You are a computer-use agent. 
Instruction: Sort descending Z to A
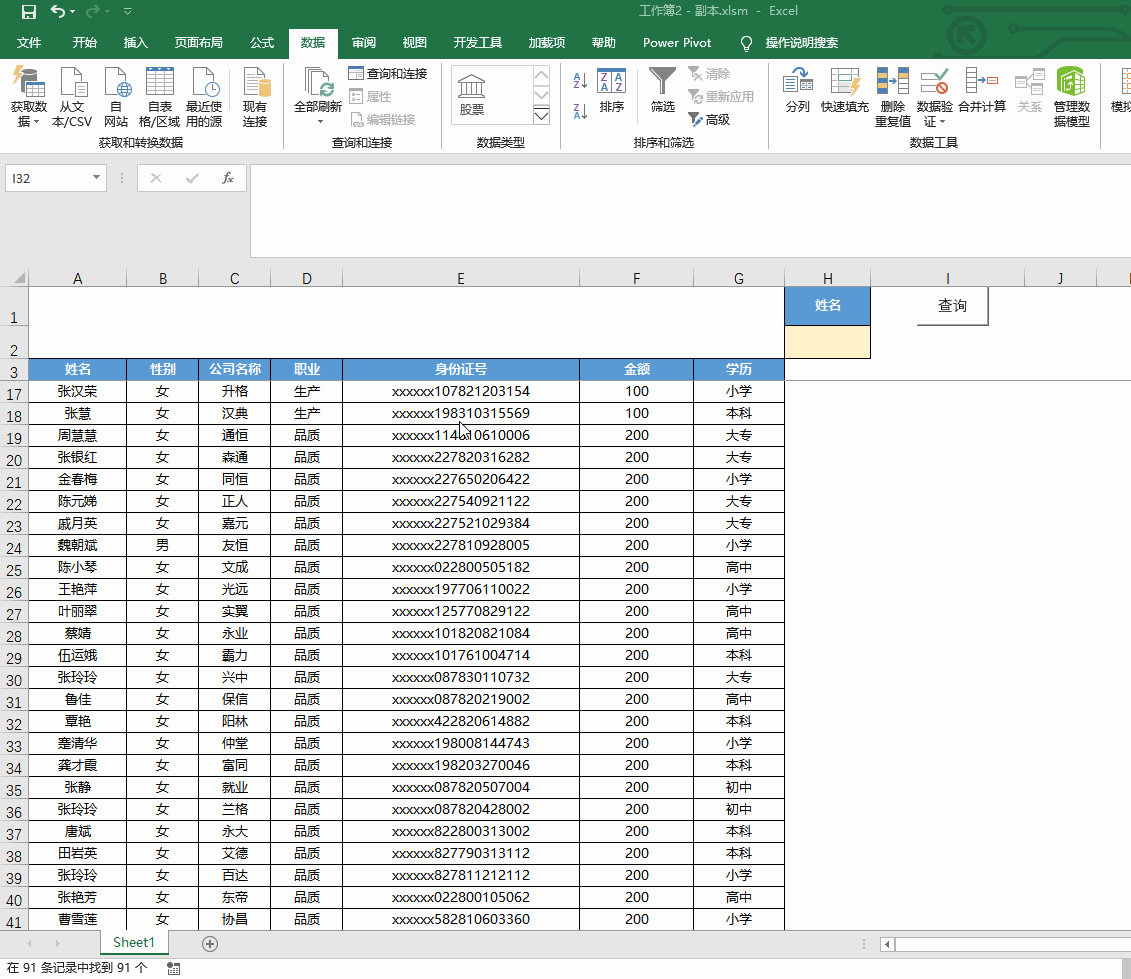(580, 111)
